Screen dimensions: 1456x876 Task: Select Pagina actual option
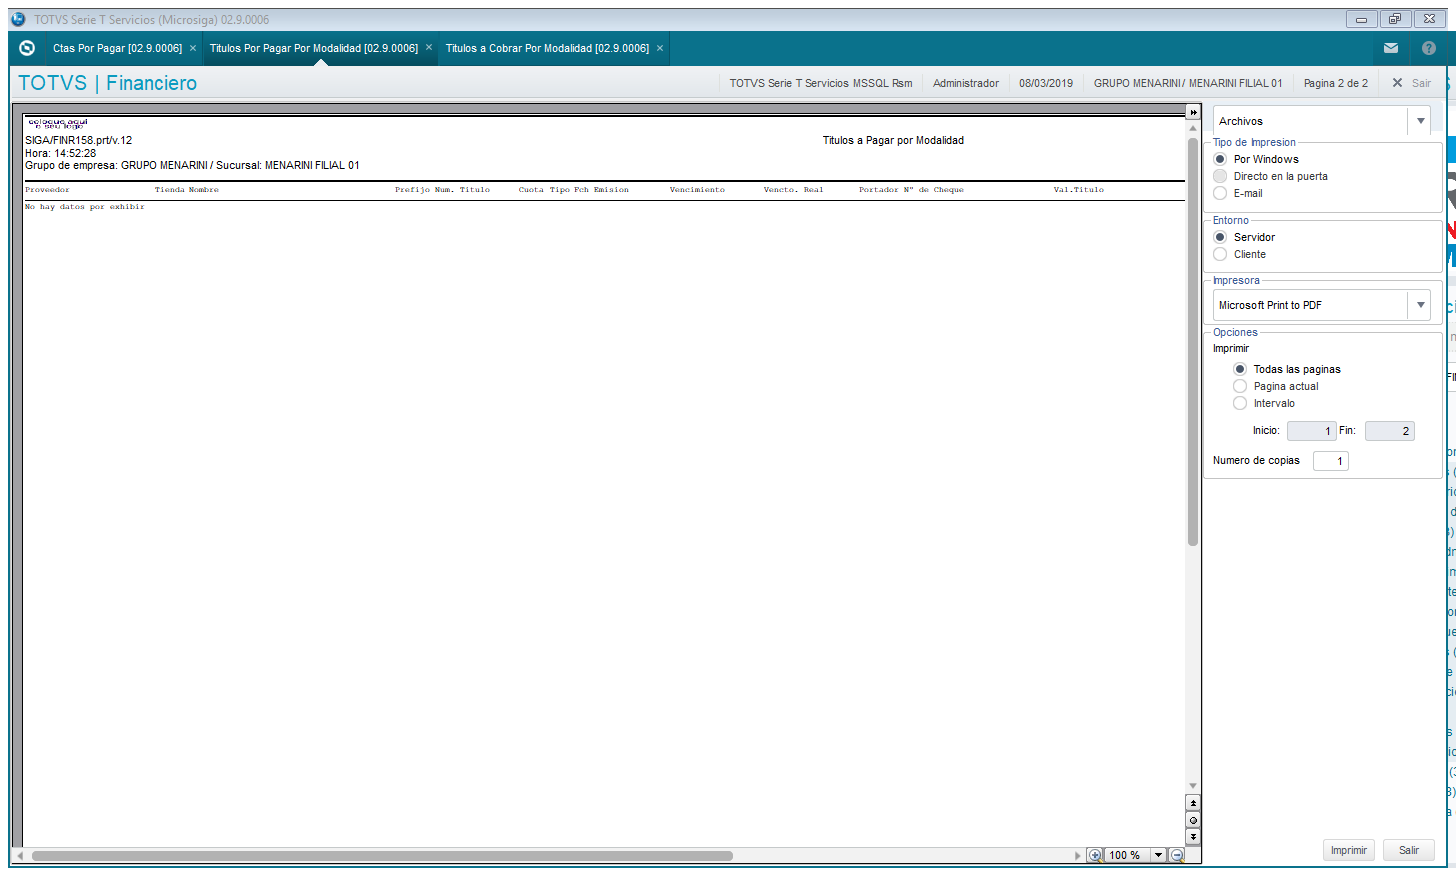(1240, 386)
